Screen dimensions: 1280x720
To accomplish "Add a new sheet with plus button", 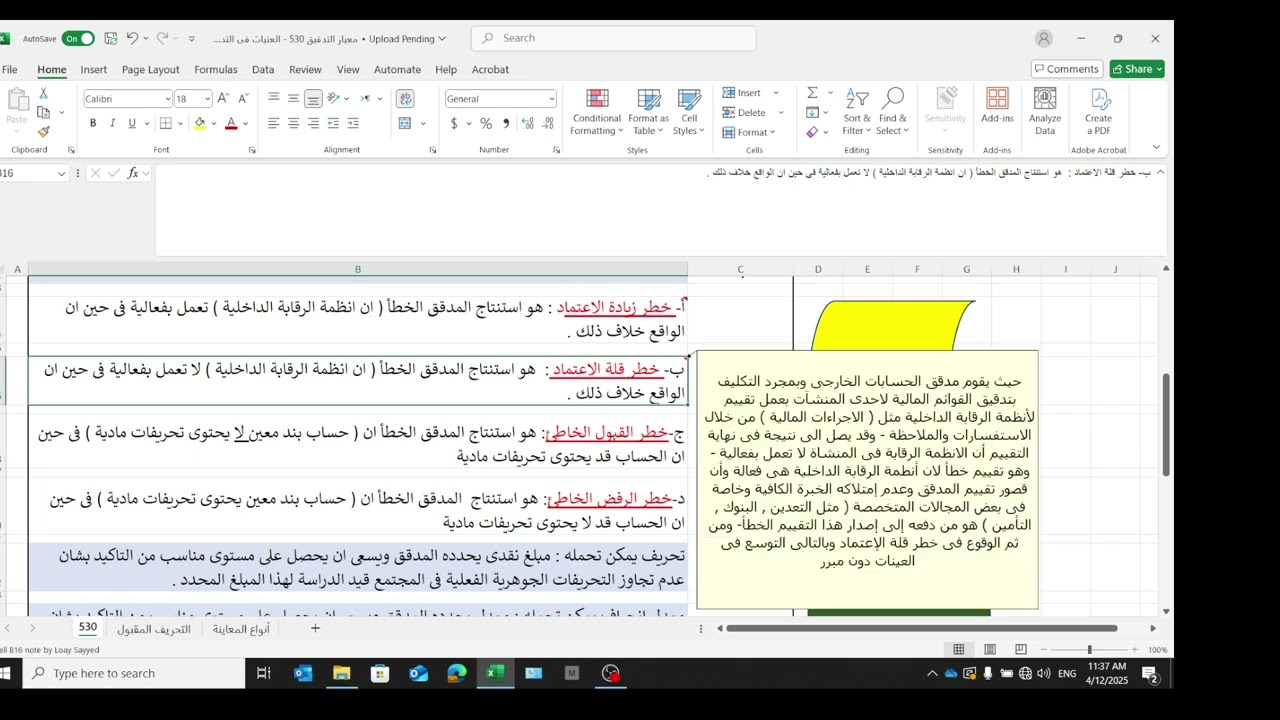I will coord(315,628).
